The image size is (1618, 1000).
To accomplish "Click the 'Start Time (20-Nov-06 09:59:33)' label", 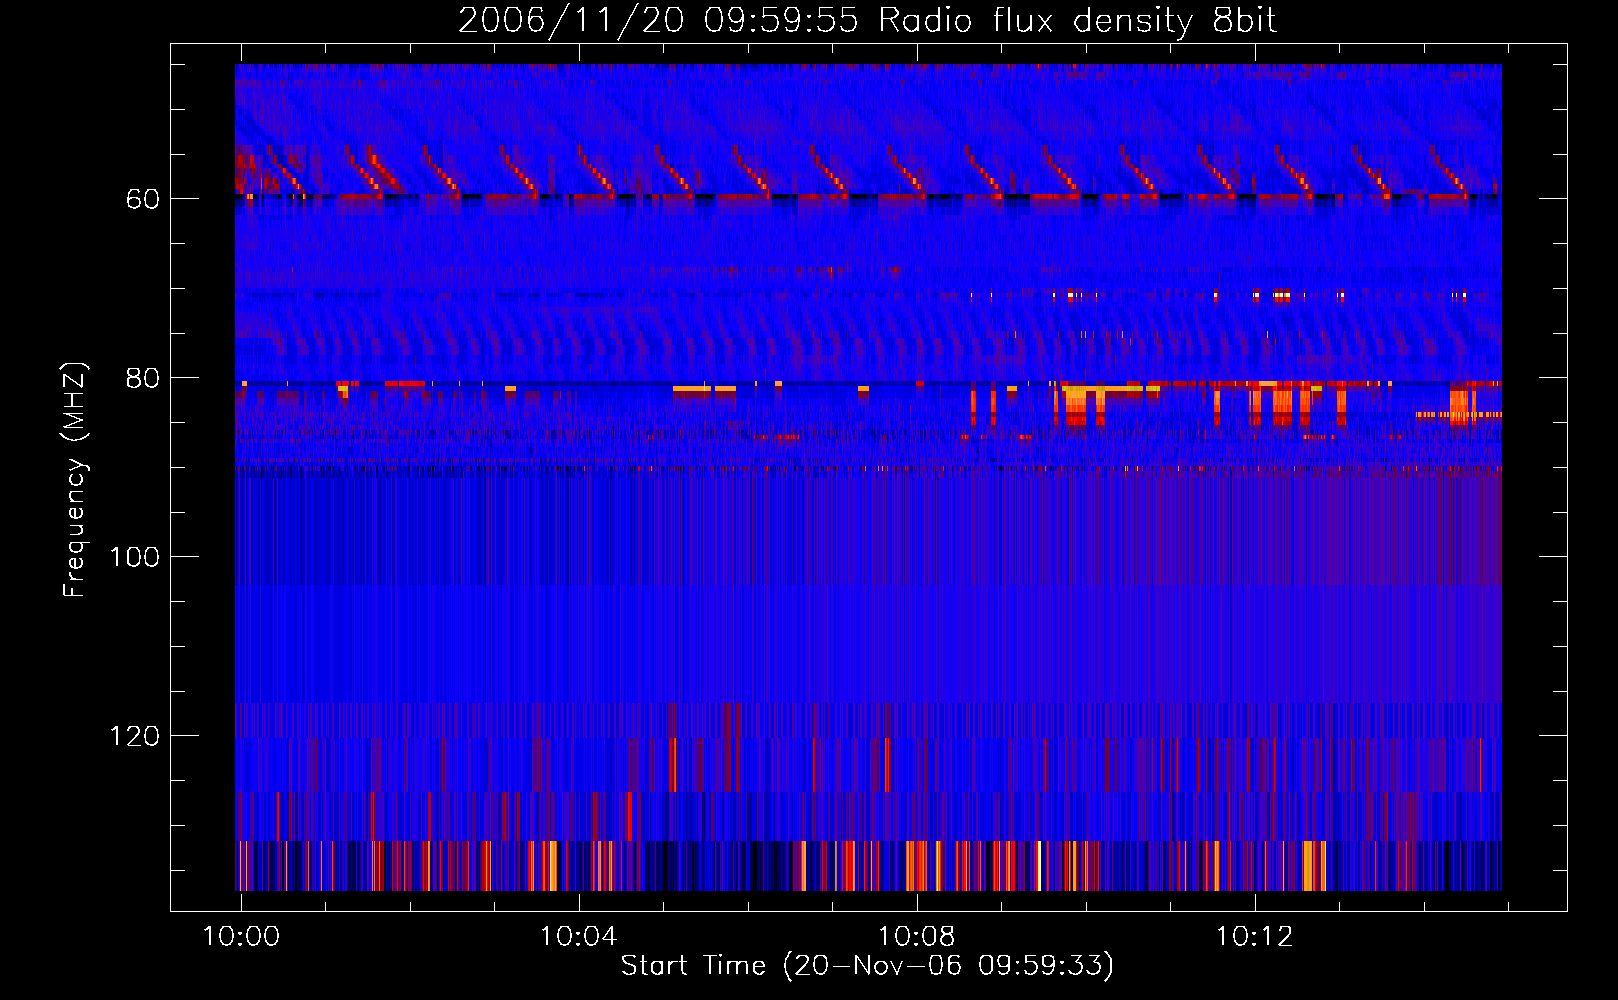I will (x=867, y=966).
